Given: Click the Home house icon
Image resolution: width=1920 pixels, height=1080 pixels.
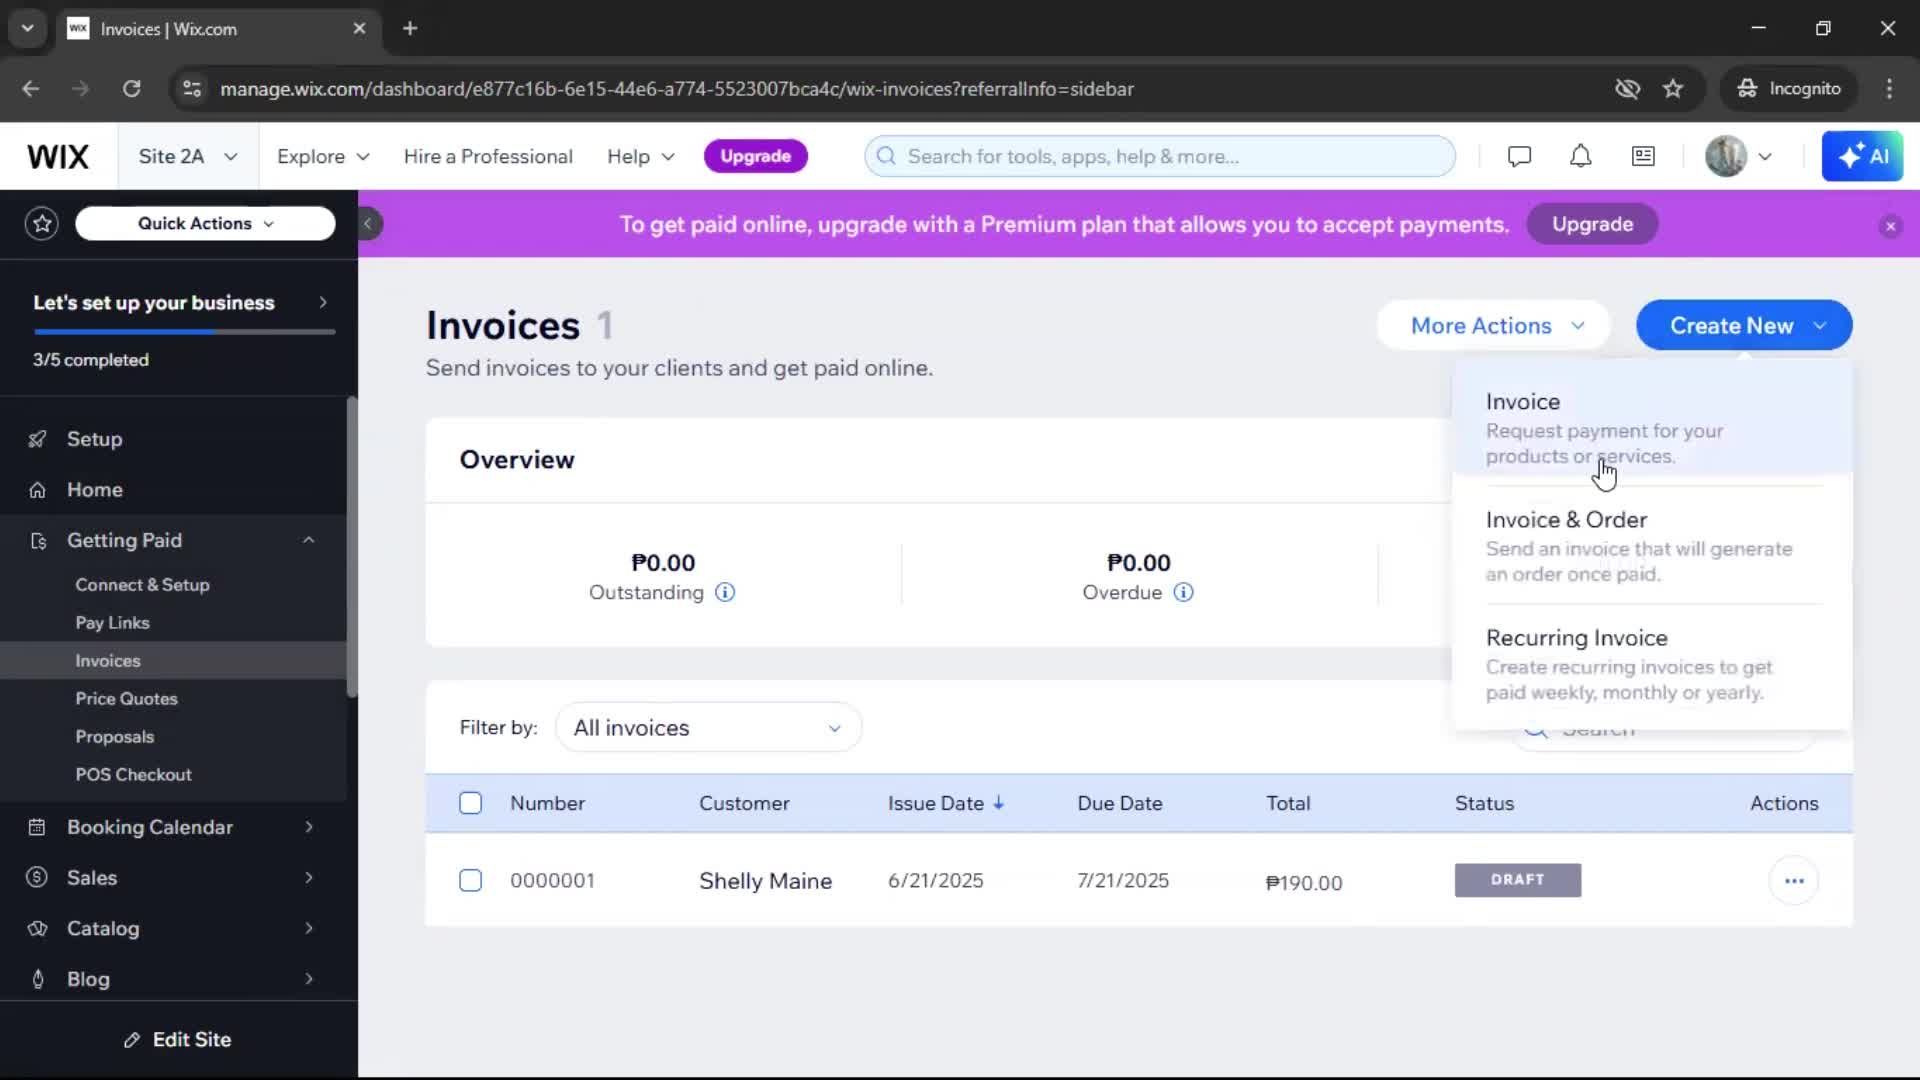Looking at the screenshot, I should point(37,490).
